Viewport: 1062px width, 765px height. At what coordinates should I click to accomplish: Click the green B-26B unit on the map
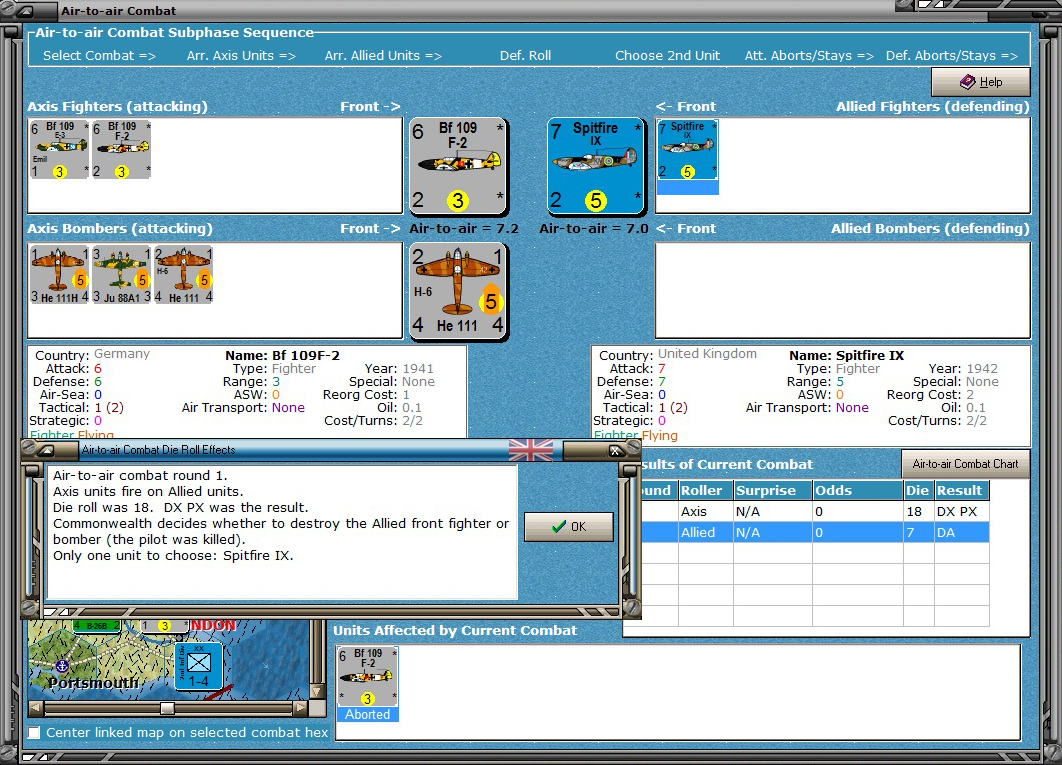point(96,625)
